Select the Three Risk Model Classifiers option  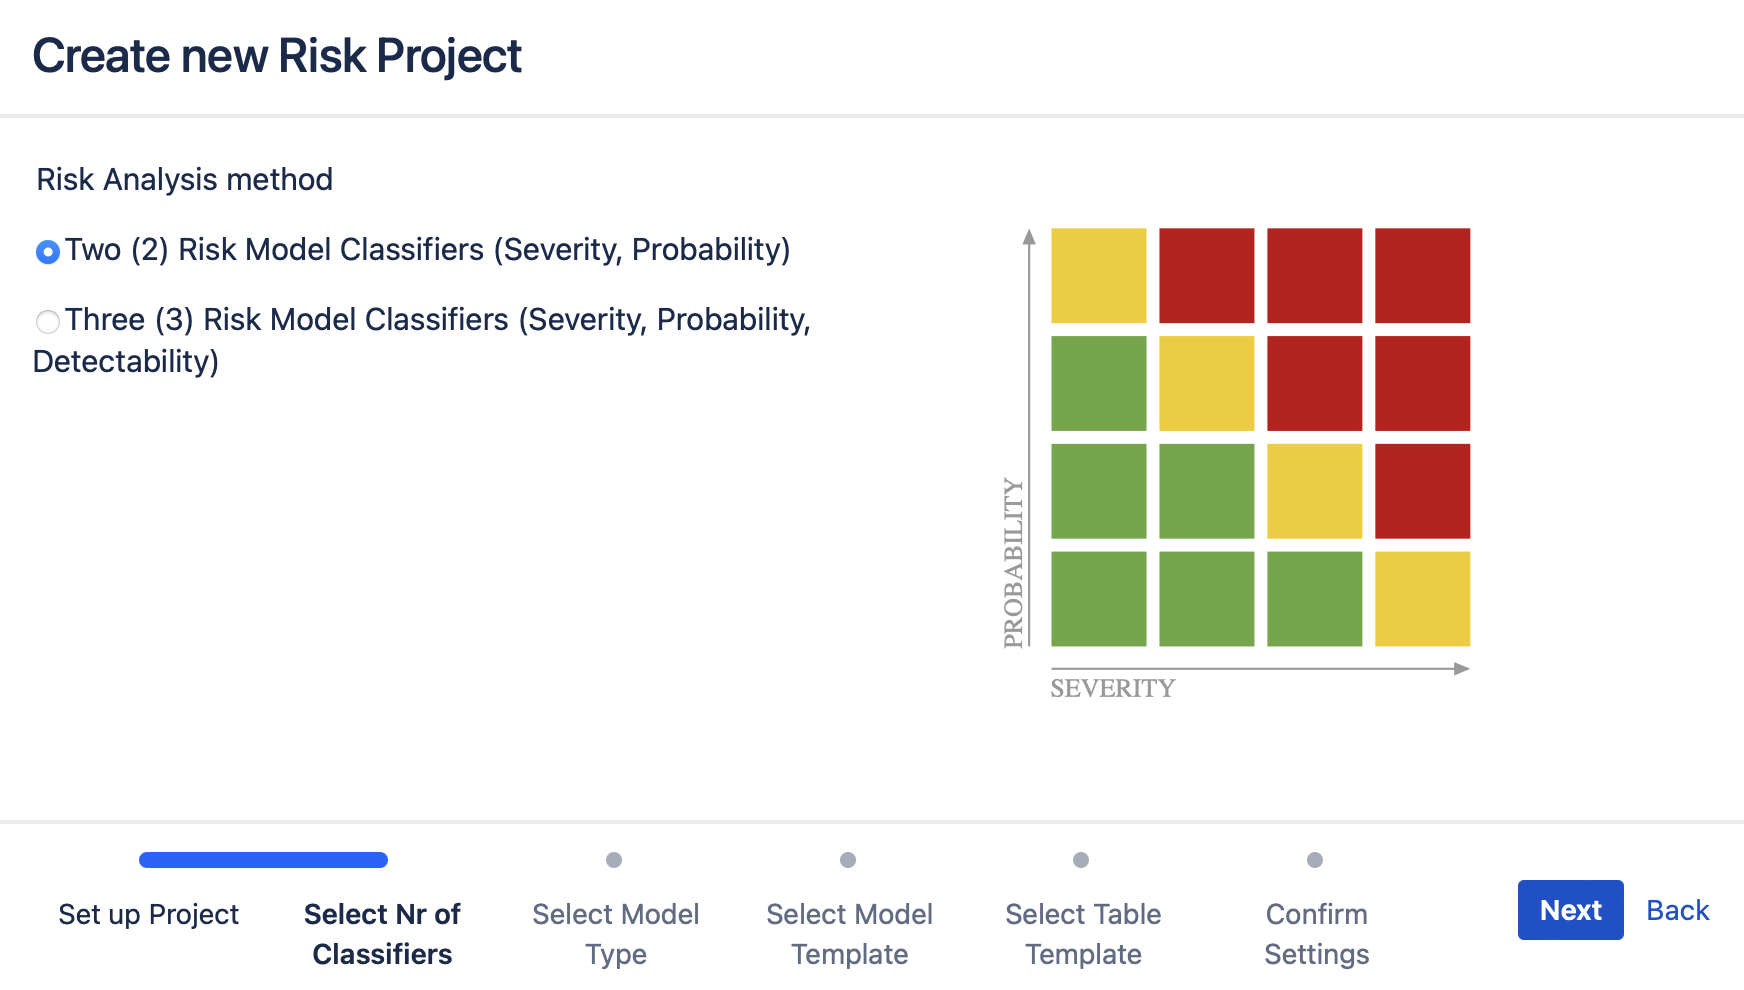47,322
